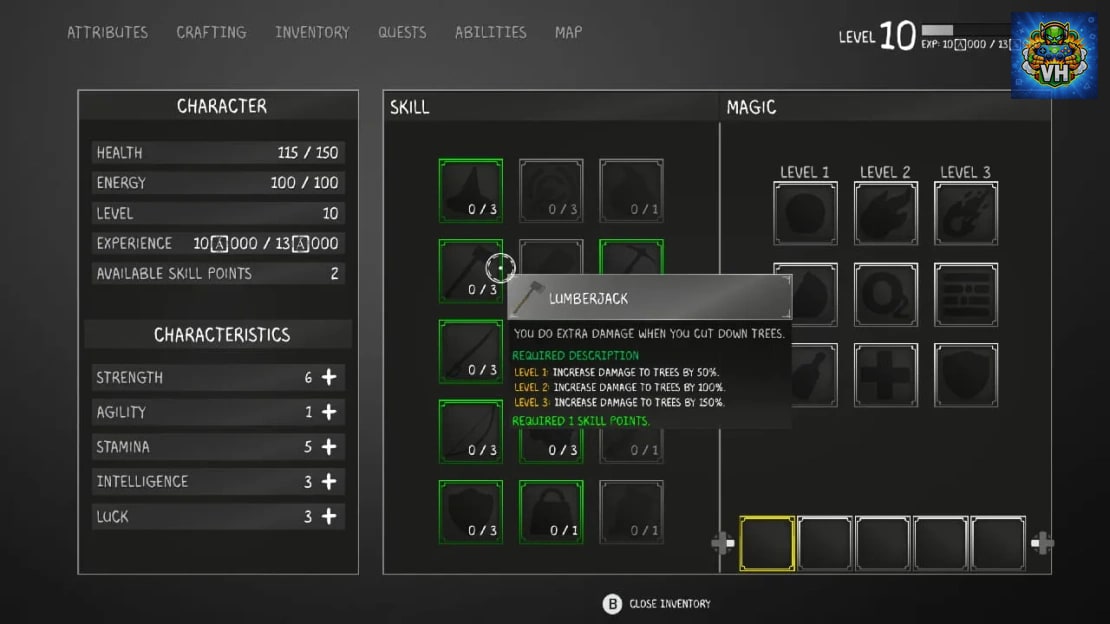The image size is (1110, 624).
Task: Select the middle hotbar slot
Action: pyautogui.click(x=883, y=543)
